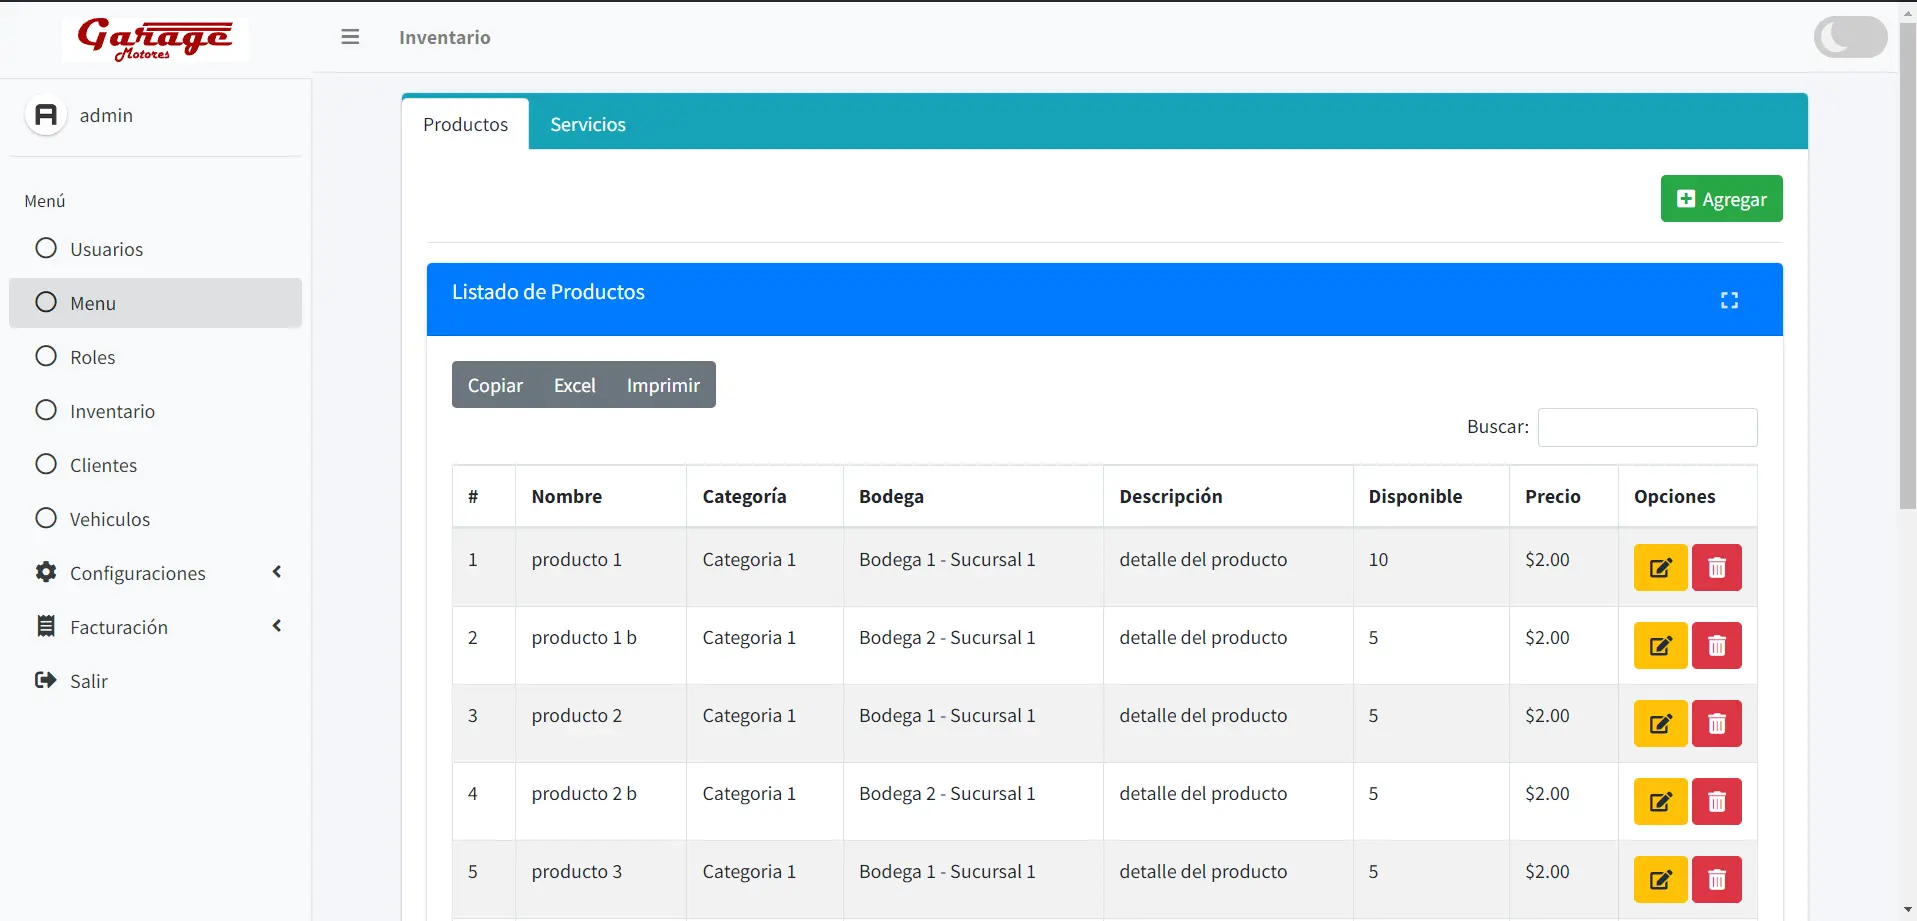Click the admin user avatar icon
The image size is (1917, 921).
tap(46, 115)
